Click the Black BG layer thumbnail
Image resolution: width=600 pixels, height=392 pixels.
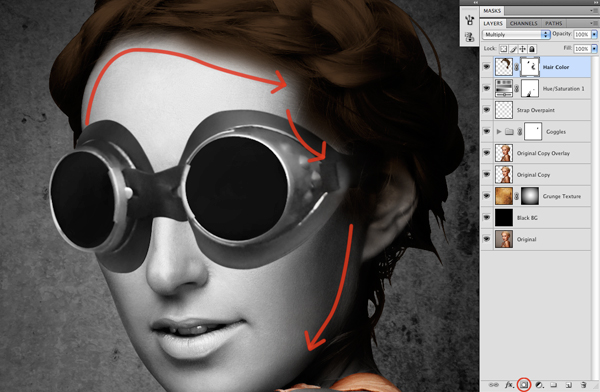point(504,217)
